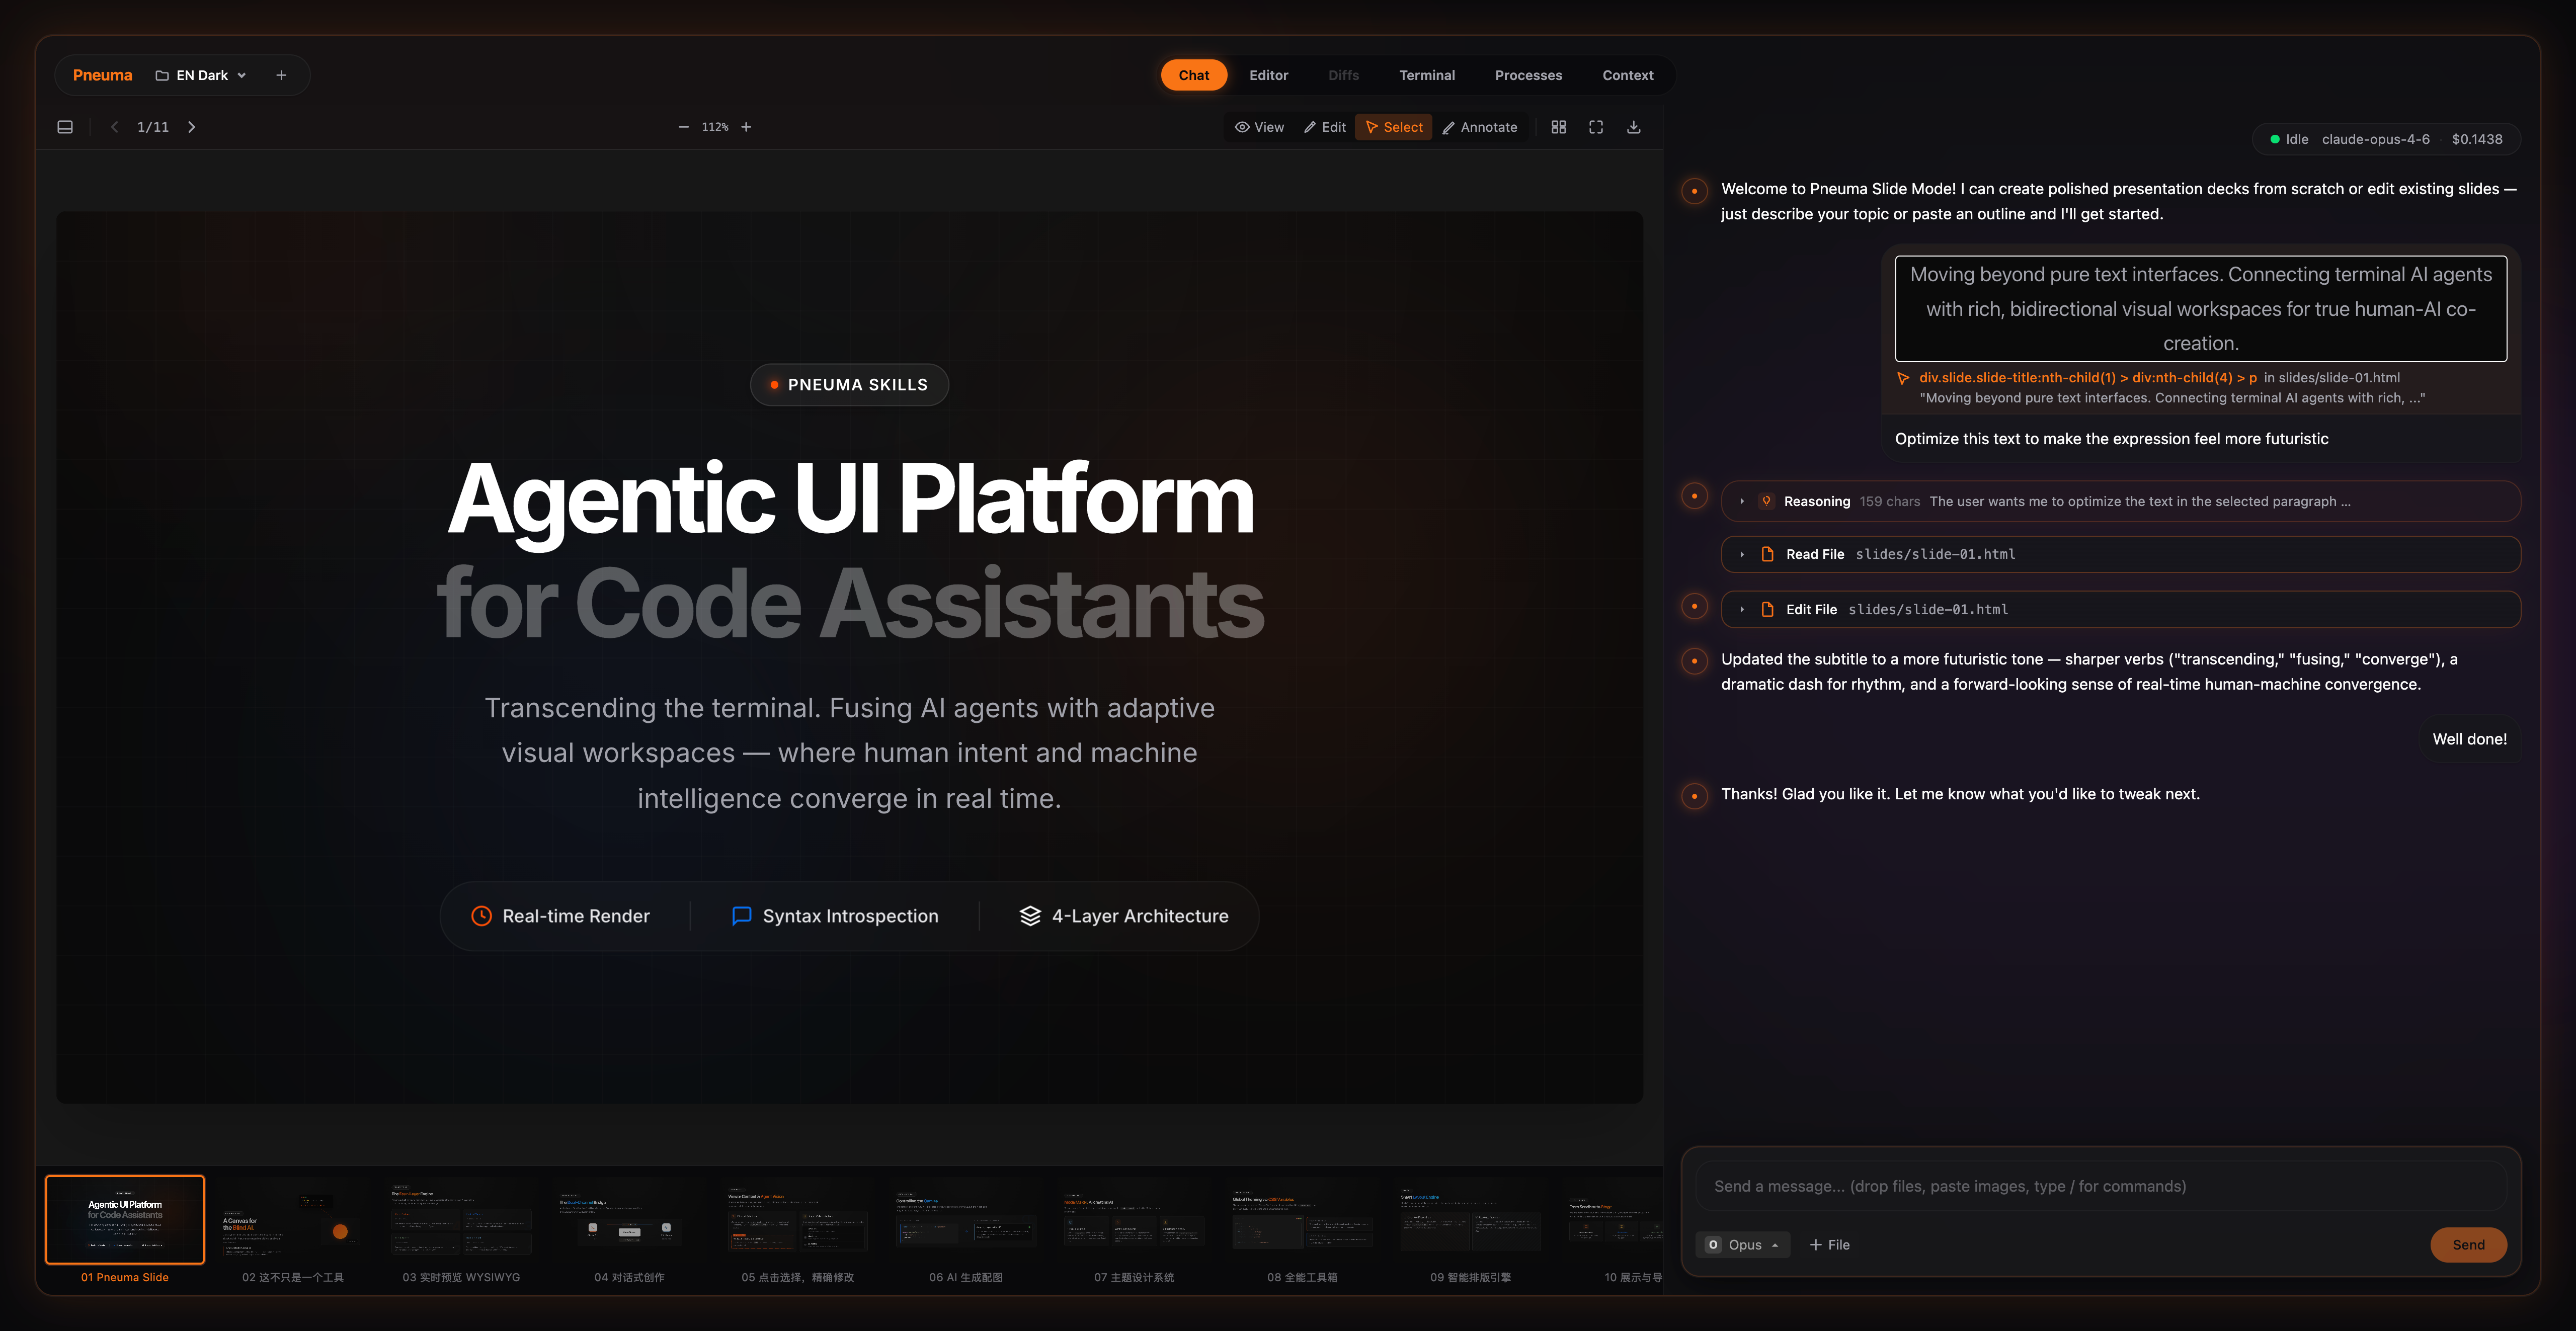The width and height of the screenshot is (2576, 1331).
Task: Expand the Edit File slide-01.html entry
Action: 1742,609
